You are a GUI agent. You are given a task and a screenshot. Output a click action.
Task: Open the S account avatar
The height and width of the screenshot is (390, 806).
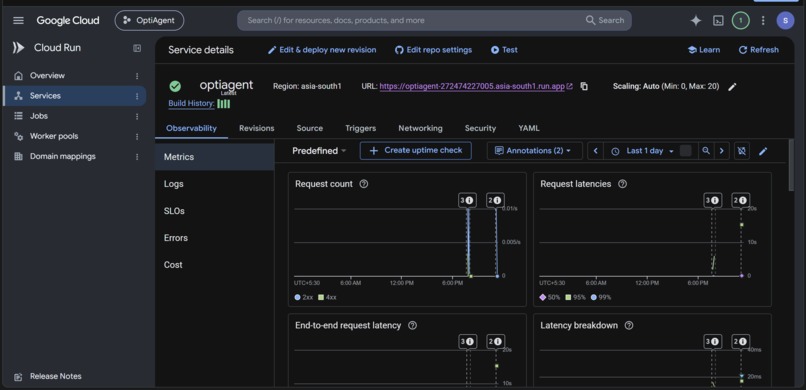click(785, 21)
